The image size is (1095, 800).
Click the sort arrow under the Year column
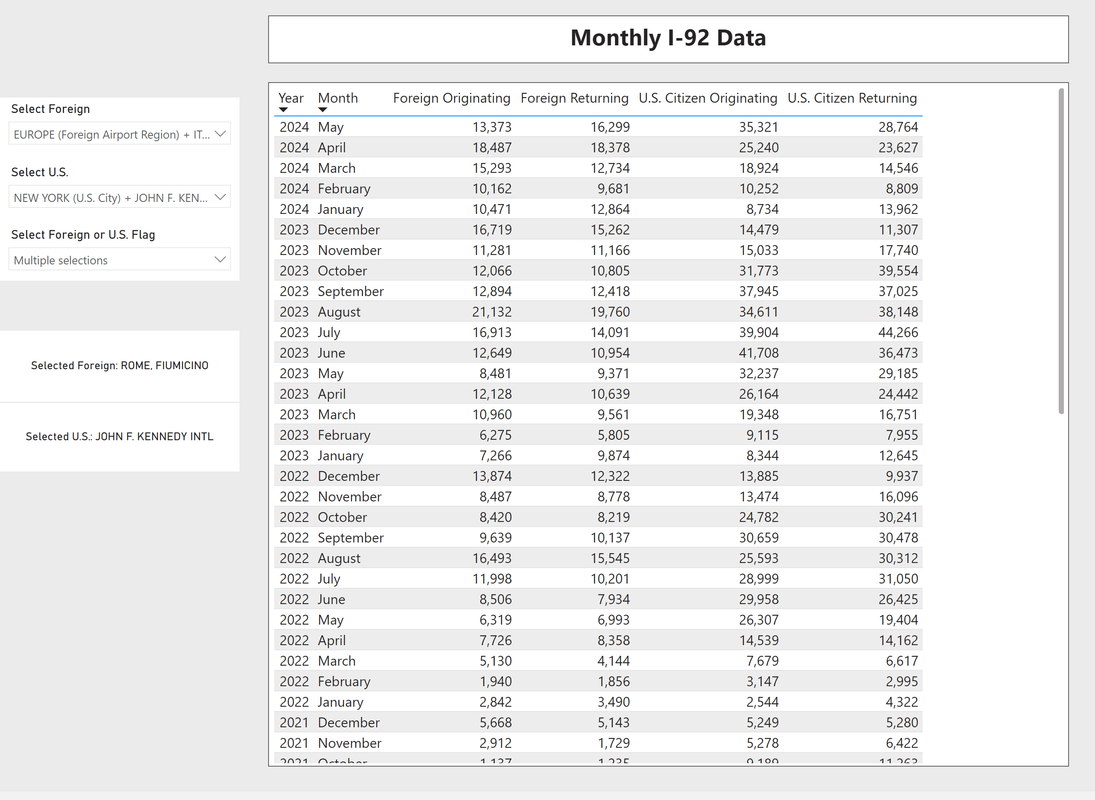(x=283, y=110)
